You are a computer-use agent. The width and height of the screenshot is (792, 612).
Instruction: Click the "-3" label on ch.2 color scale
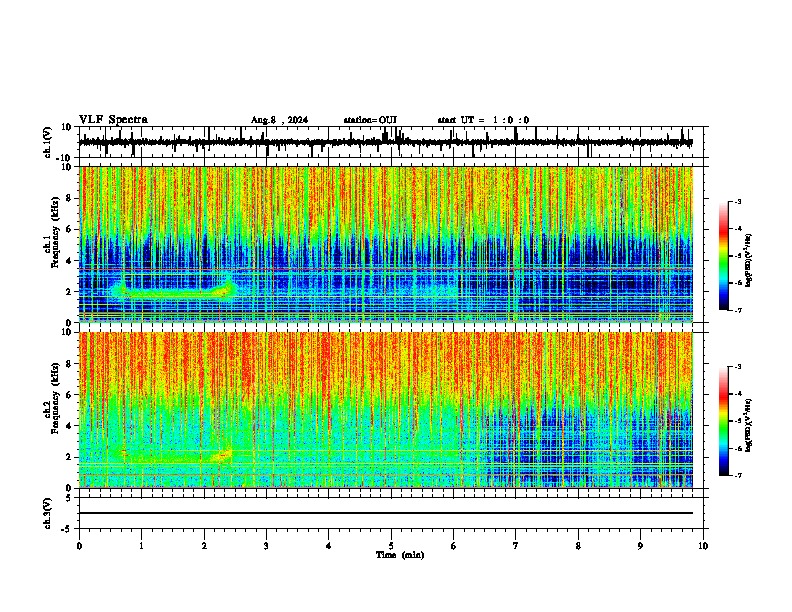pyautogui.click(x=737, y=367)
